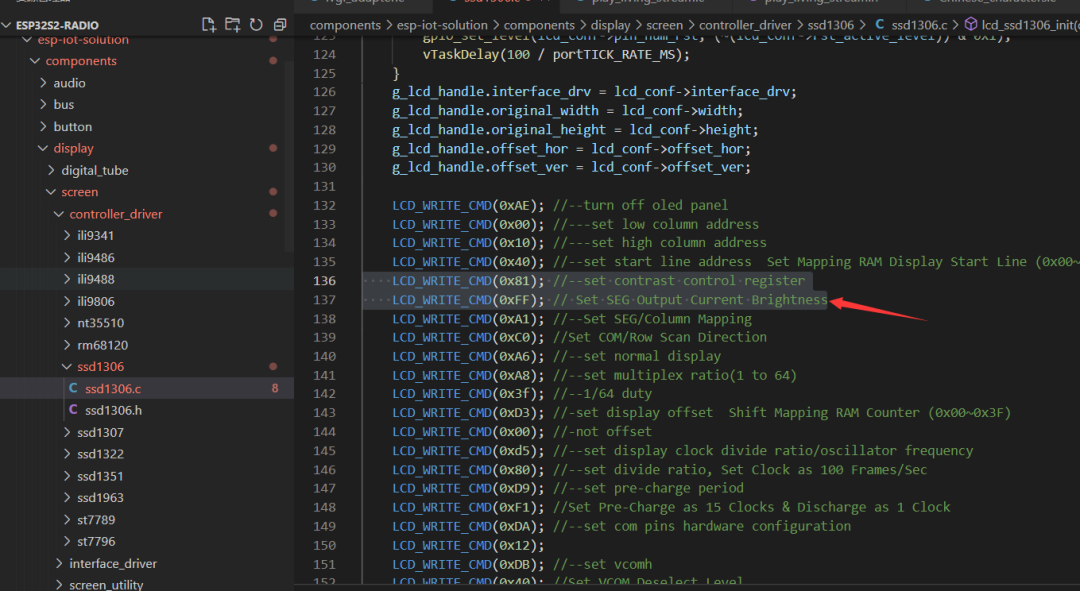
Task: Select the controller_driver breadcrumb segment
Action: tap(745, 25)
